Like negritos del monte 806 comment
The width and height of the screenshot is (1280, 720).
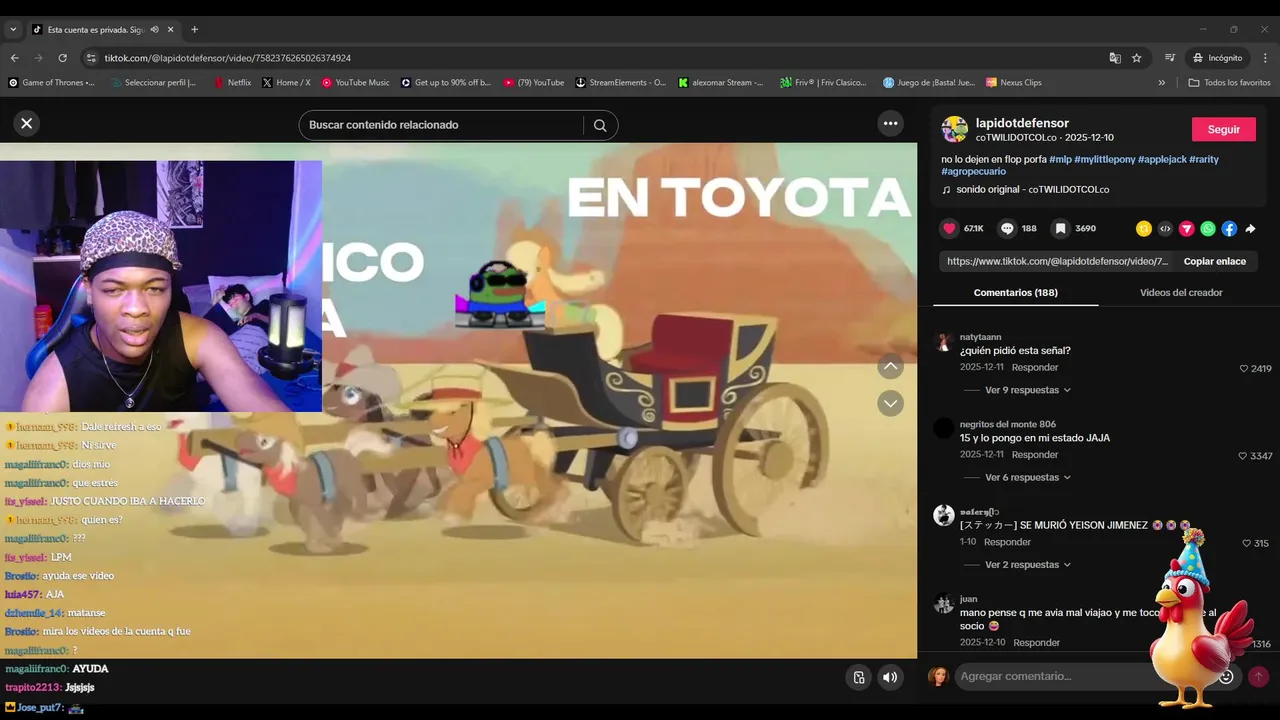(1244, 456)
